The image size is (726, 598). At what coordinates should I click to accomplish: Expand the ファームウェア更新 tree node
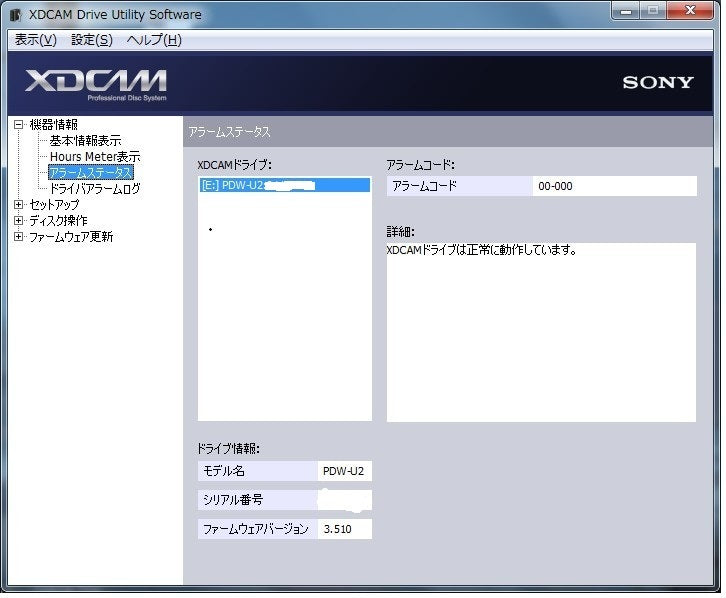point(19,237)
